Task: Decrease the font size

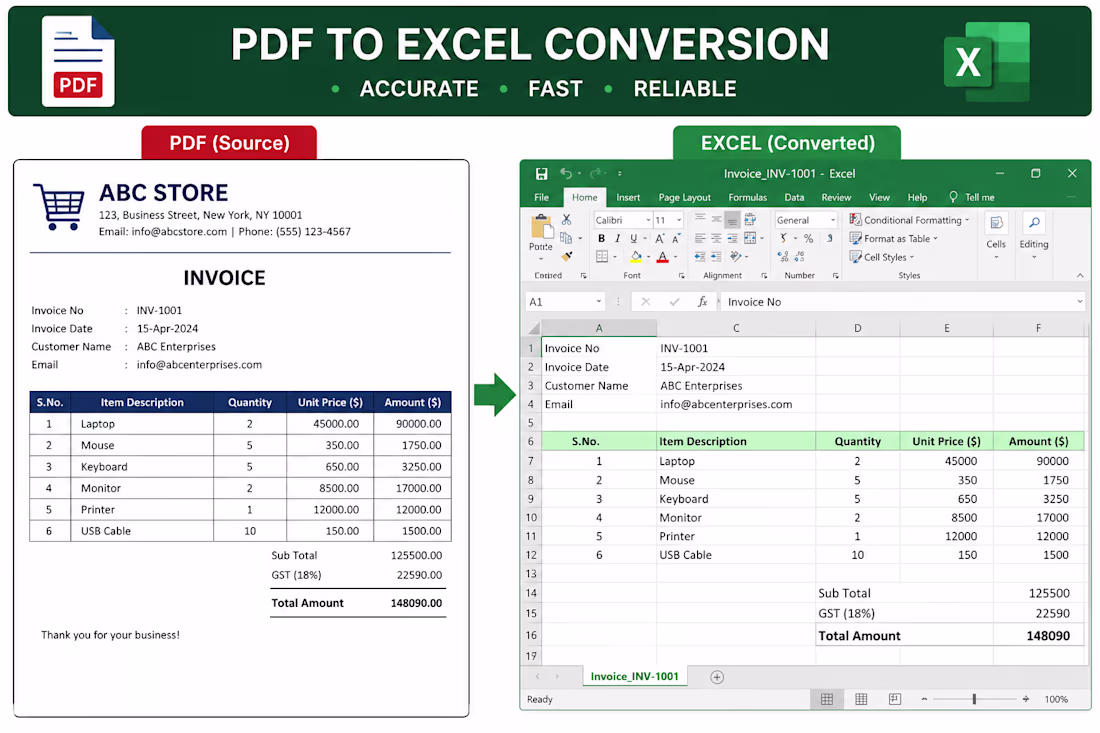Action: tap(676, 238)
